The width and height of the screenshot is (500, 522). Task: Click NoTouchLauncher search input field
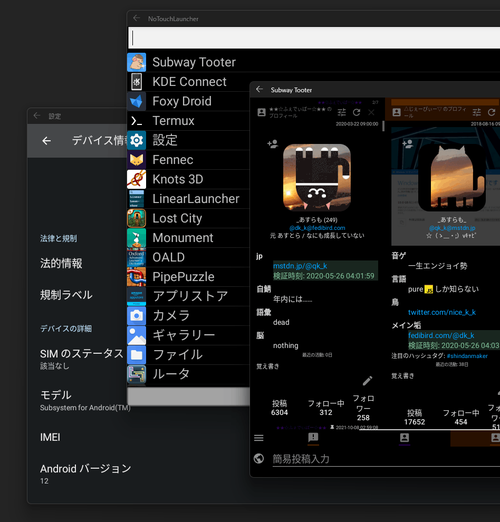[x=314, y=38]
